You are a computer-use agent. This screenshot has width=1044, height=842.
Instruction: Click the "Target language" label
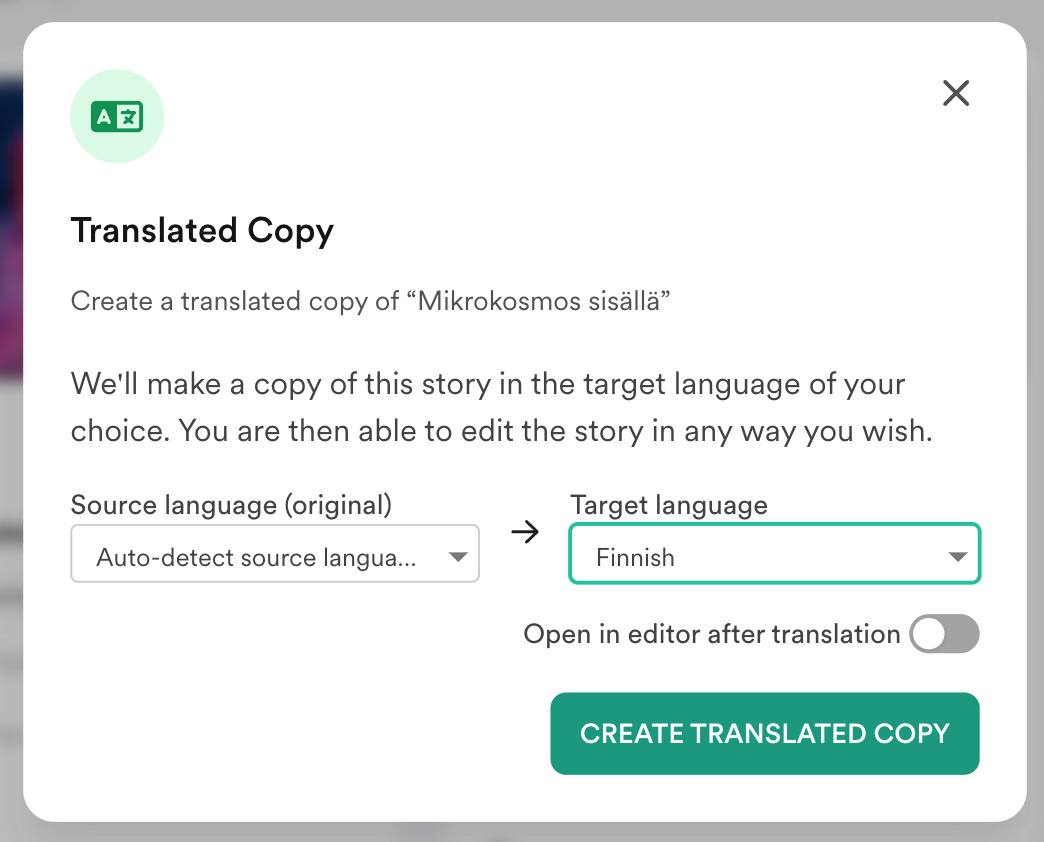669,505
